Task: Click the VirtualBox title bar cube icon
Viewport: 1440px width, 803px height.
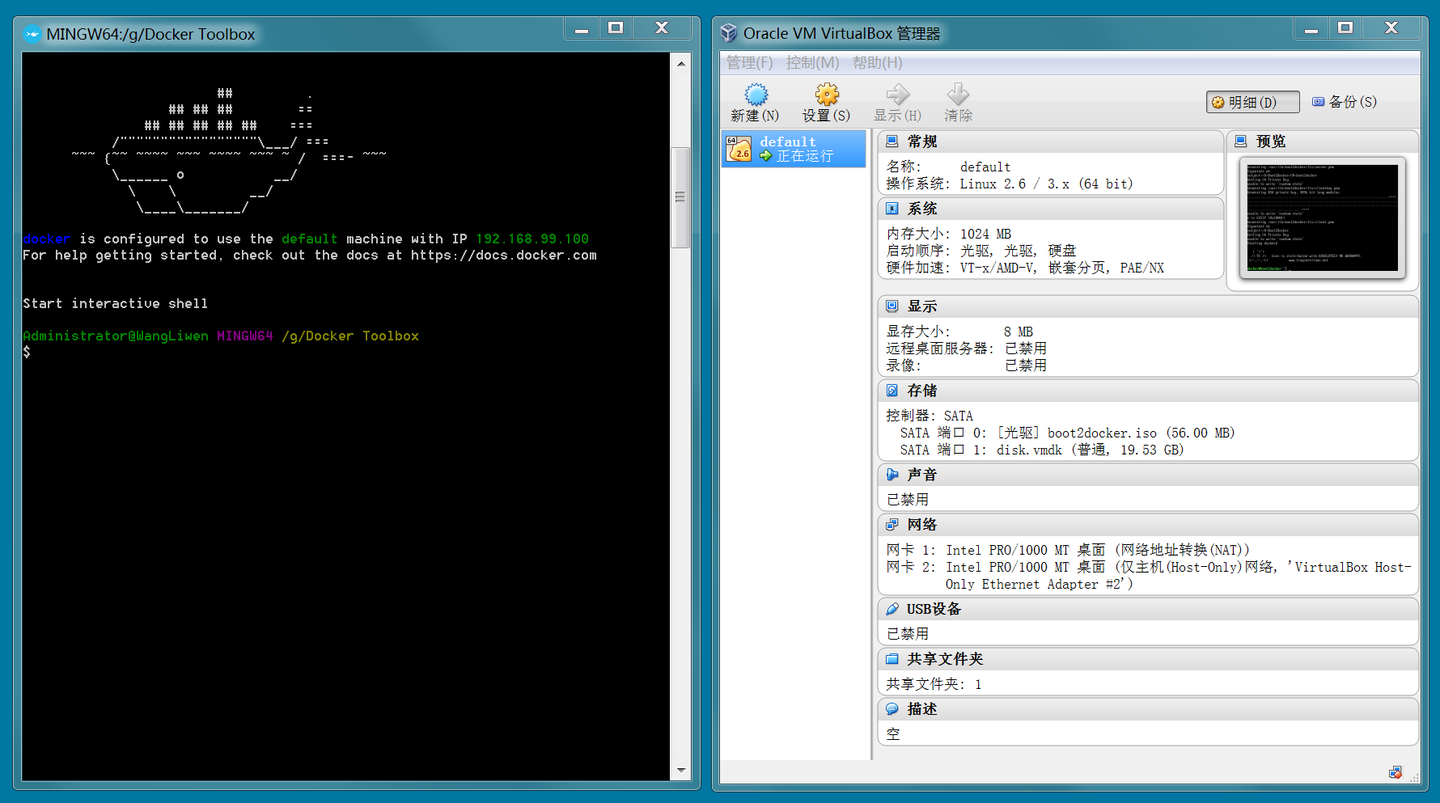Action: (729, 33)
